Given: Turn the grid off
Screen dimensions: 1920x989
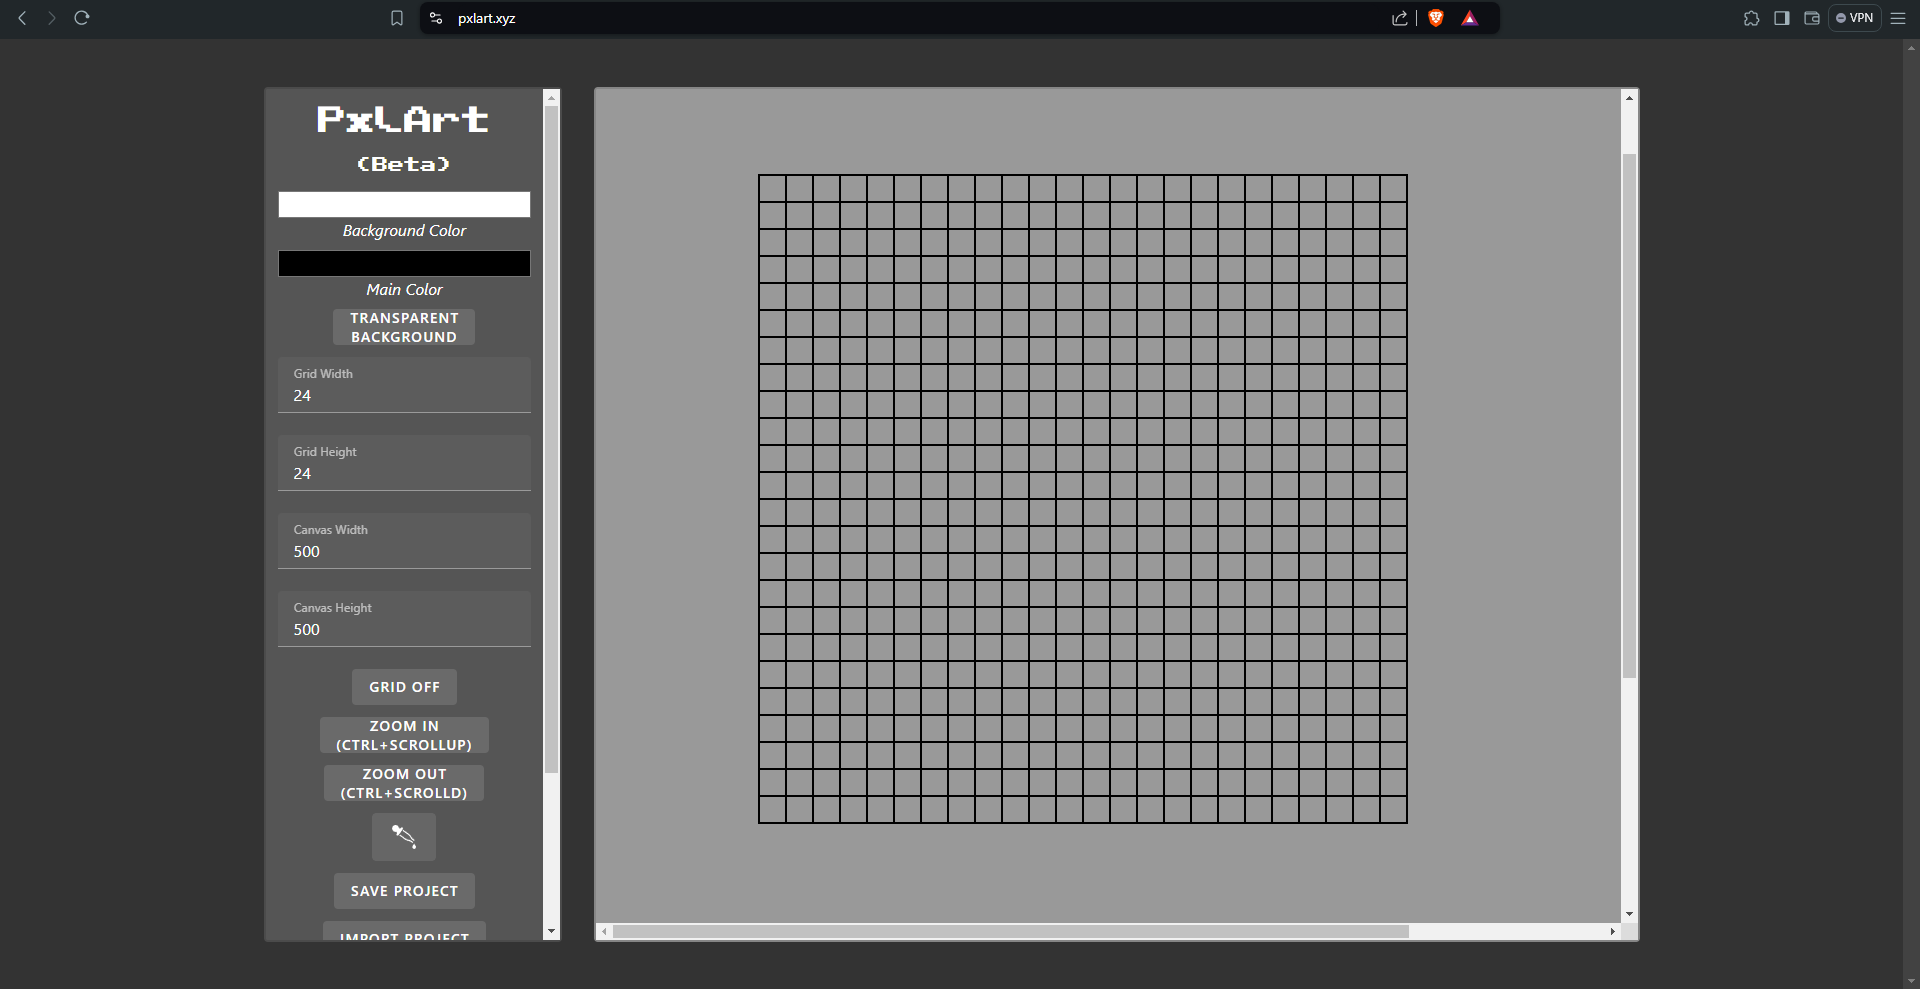Looking at the screenshot, I should pos(404,687).
